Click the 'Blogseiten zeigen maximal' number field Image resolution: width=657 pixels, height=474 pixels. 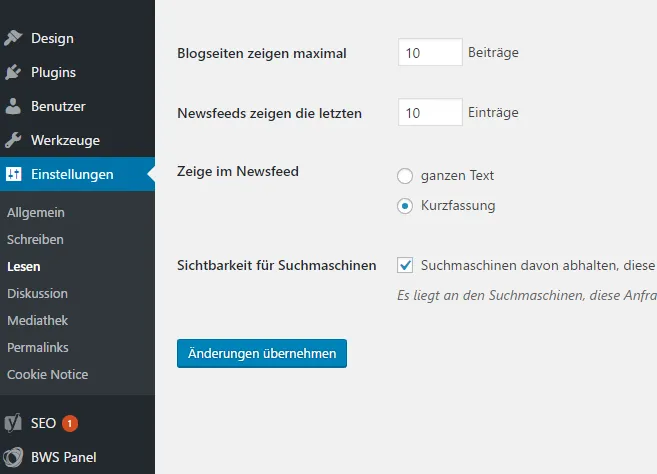tap(430, 52)
